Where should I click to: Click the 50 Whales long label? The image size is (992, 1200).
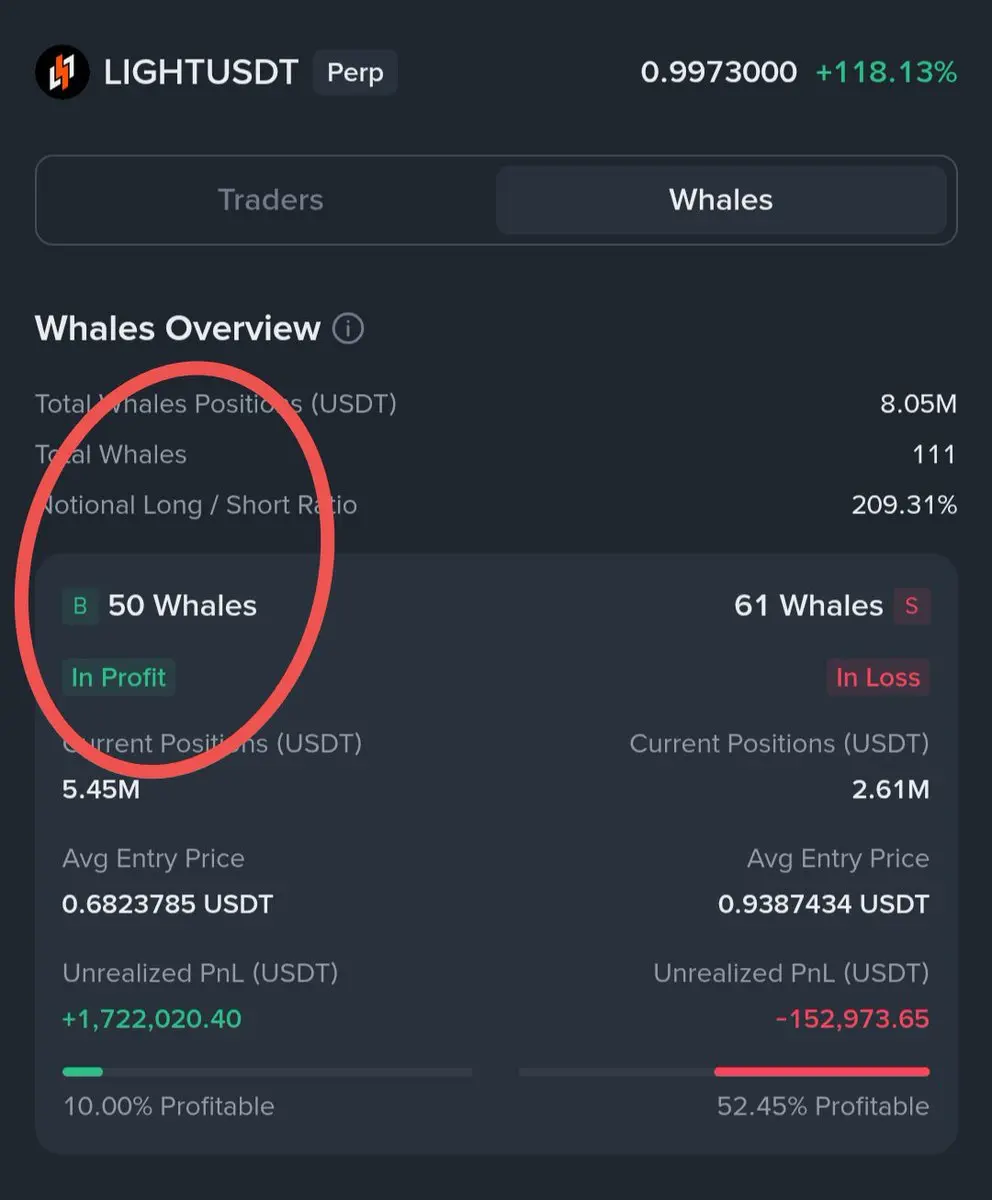pos(182,606)
